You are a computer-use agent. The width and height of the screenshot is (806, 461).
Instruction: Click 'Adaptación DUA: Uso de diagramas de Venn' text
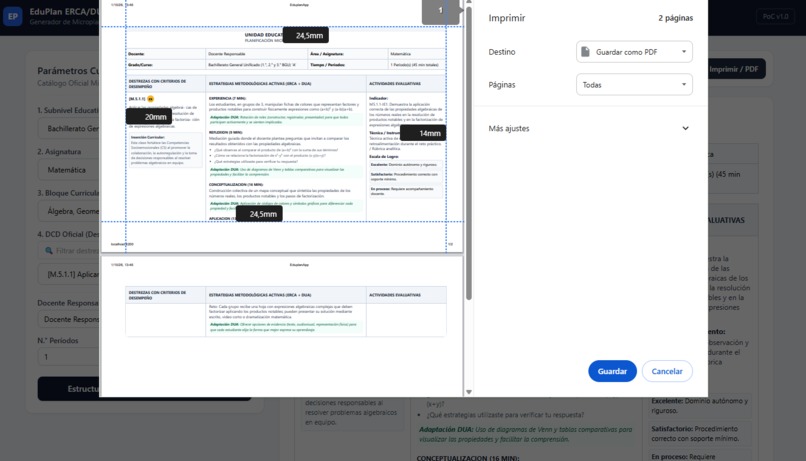(525, 434)
